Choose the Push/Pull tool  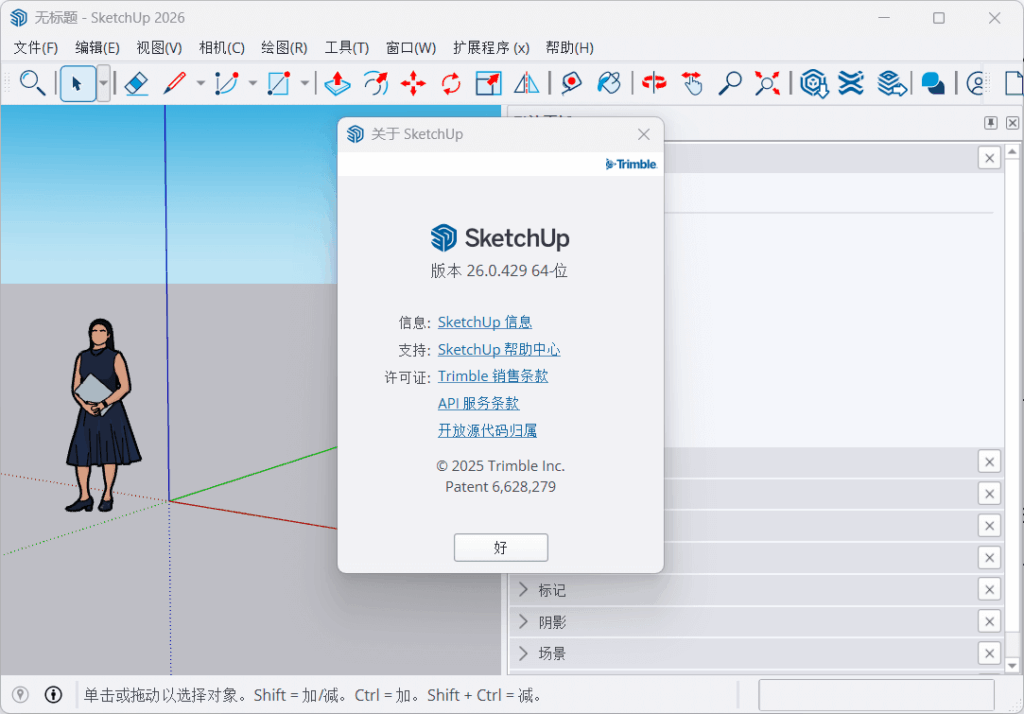pyautogui.click(x=337, y=84)
